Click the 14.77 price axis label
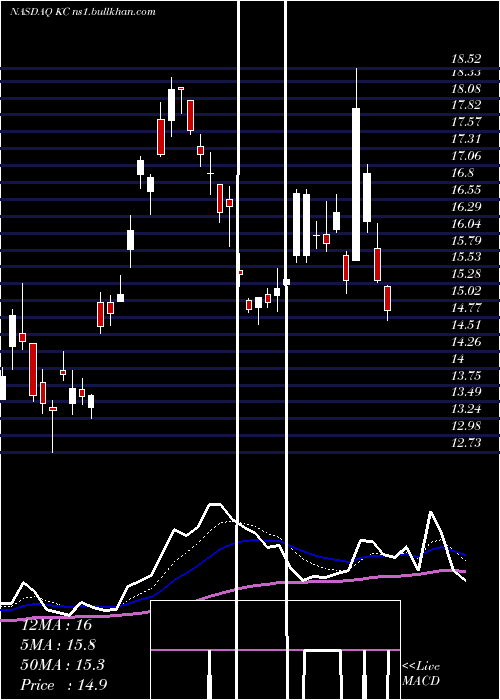 pyautogui.click(x=466, y=308)
